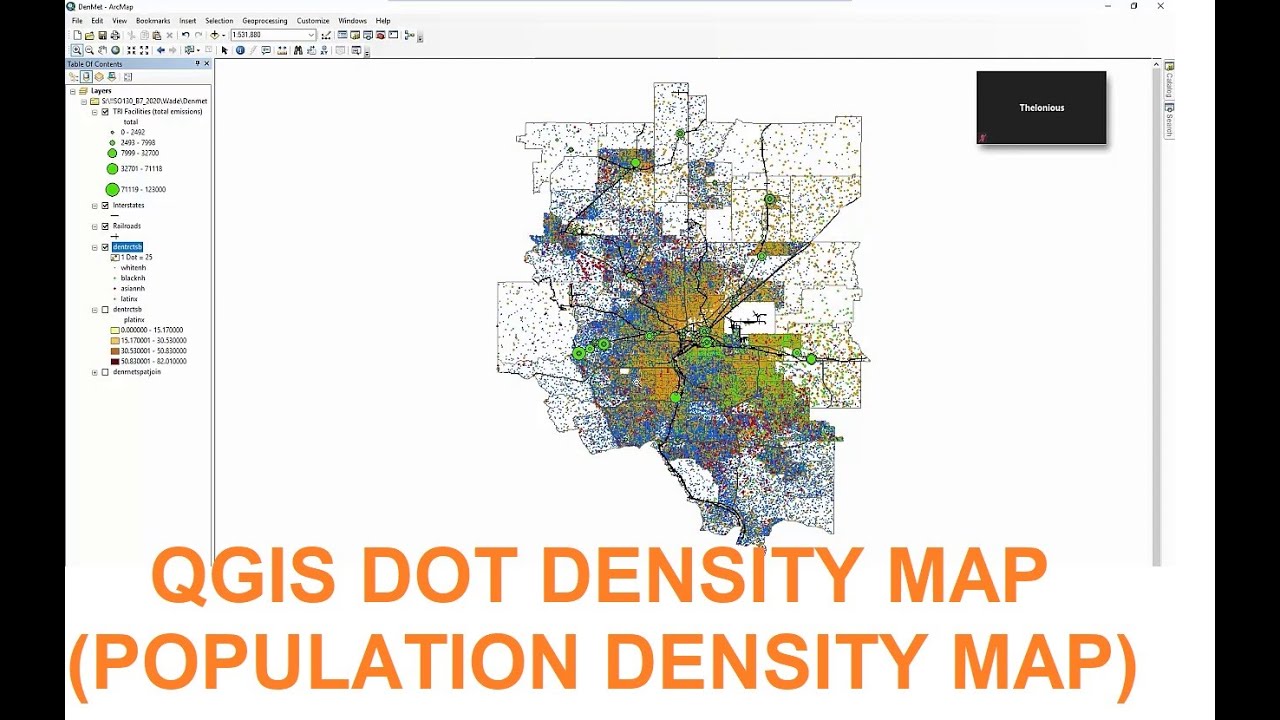Close the Table Of Contents panel
This screenshot has height=720, width=1280.
pos(207,64)
